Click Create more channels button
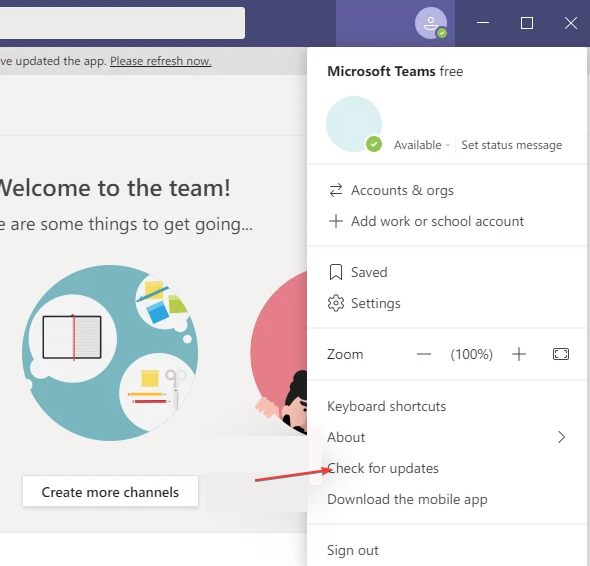This screenshot has height=566, width=590. click(110, 491)
